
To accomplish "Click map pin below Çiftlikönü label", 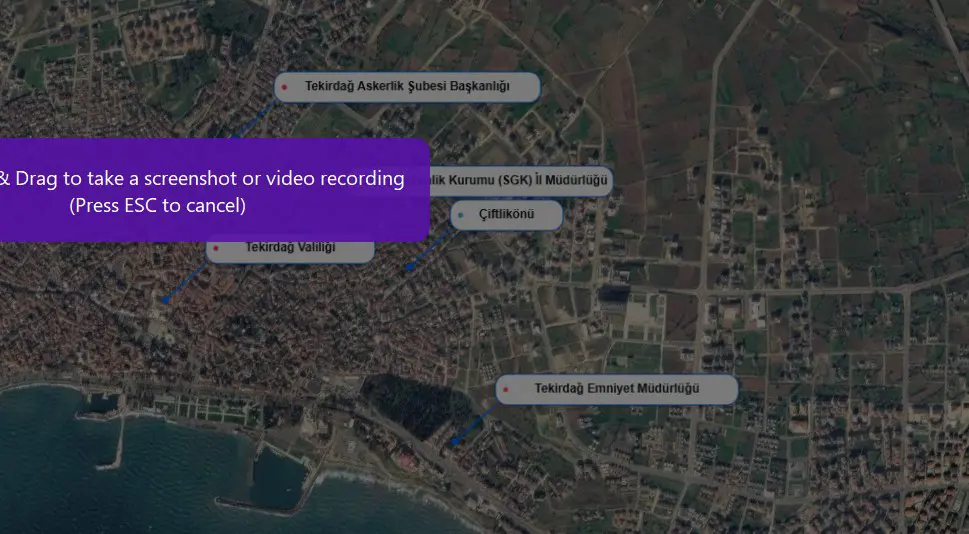I will (x=409, y=267).
